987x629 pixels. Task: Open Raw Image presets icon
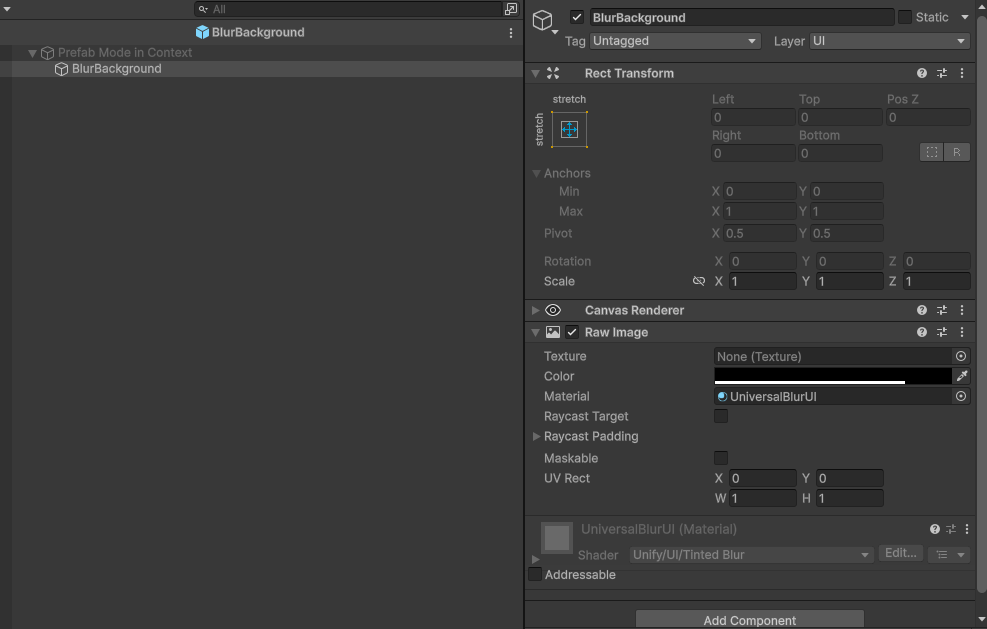(942, 332)
